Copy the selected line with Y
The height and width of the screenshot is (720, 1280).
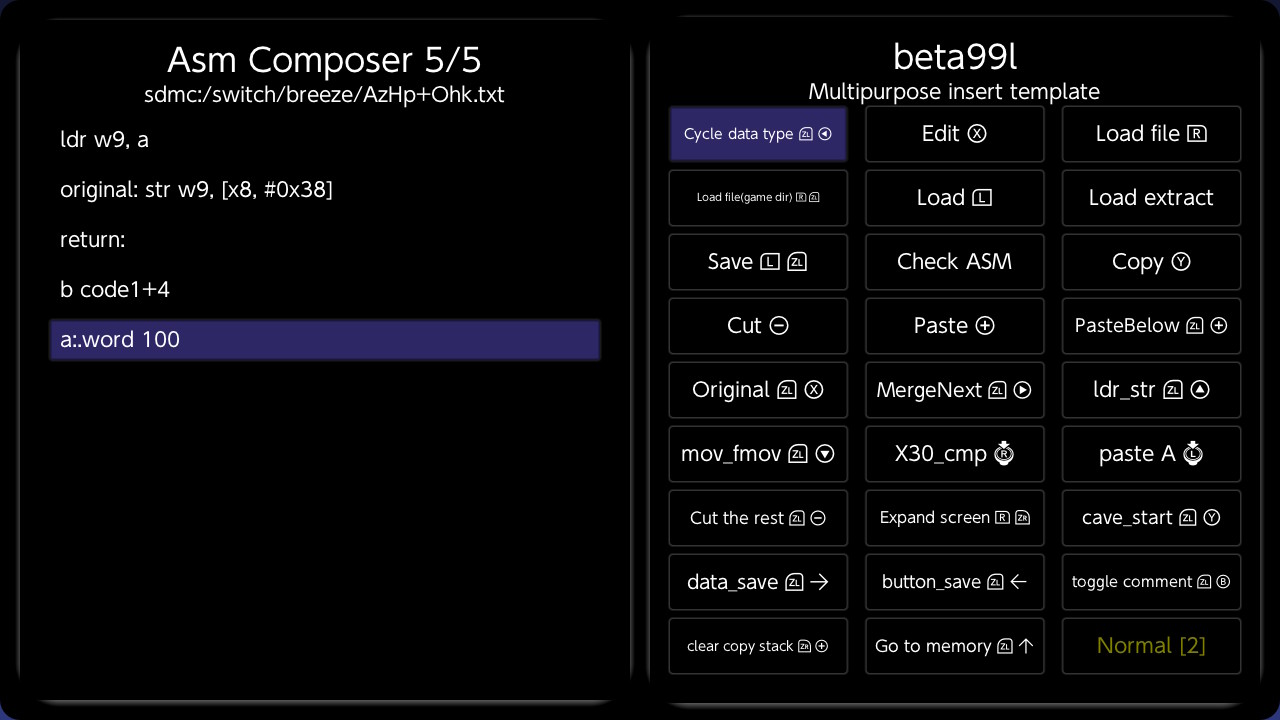coord(1151,262)
